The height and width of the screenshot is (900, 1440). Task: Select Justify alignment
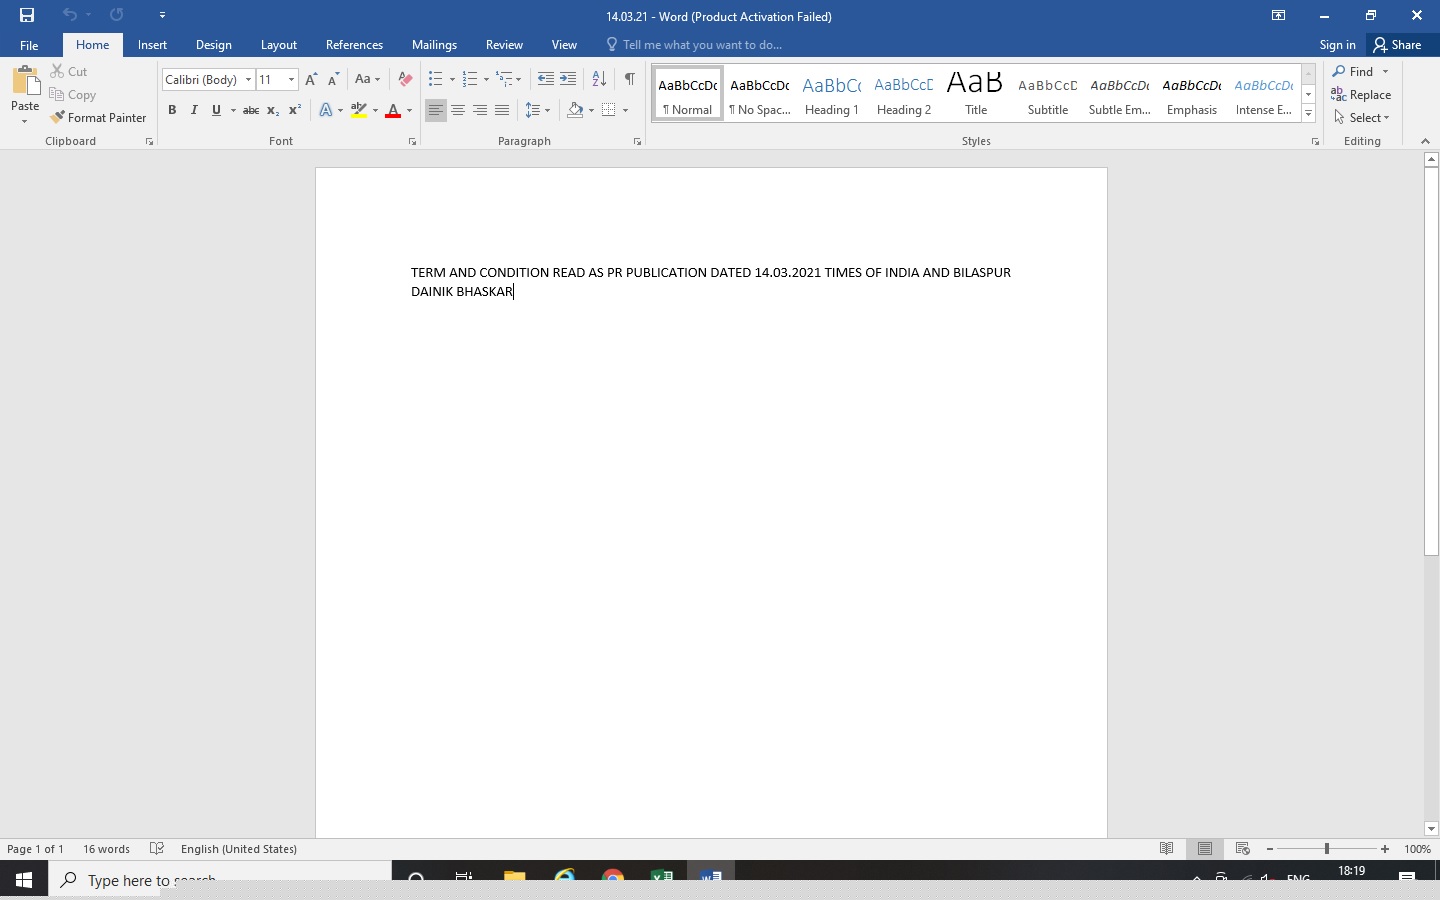coord(502,110)
